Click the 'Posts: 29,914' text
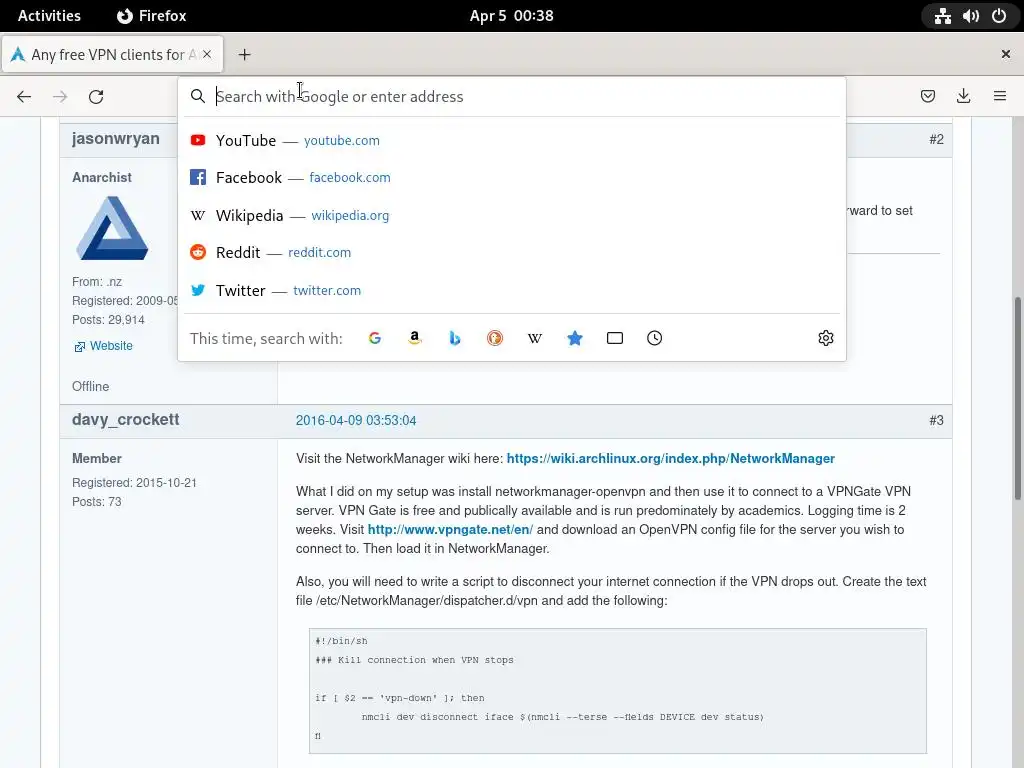 coord(108,320)
